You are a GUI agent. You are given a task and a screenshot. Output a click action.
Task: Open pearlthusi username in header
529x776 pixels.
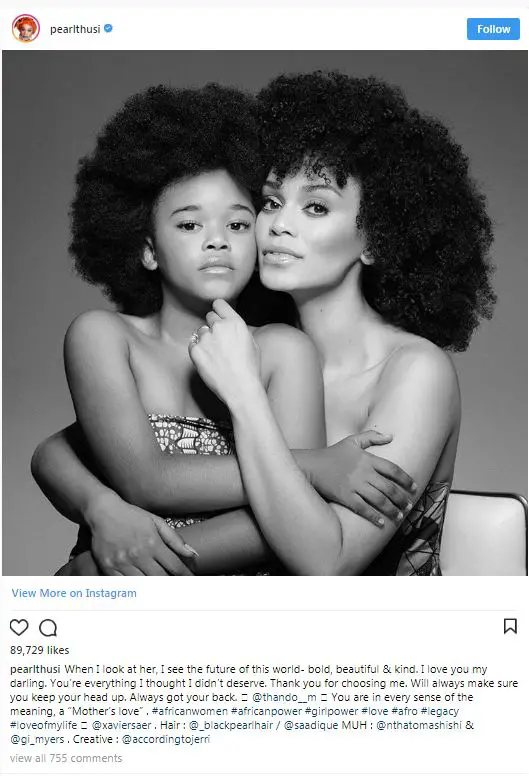point(75,29)
